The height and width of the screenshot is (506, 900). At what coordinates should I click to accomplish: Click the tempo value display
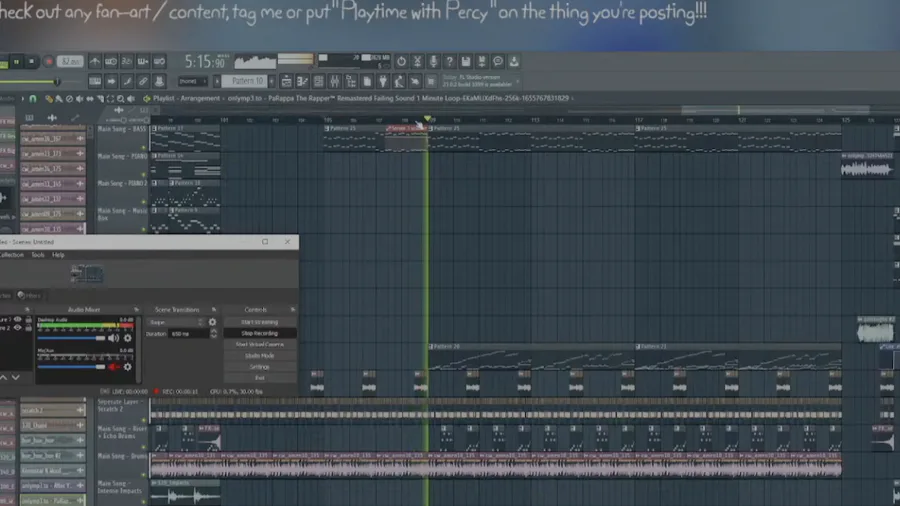pos(70,61)
